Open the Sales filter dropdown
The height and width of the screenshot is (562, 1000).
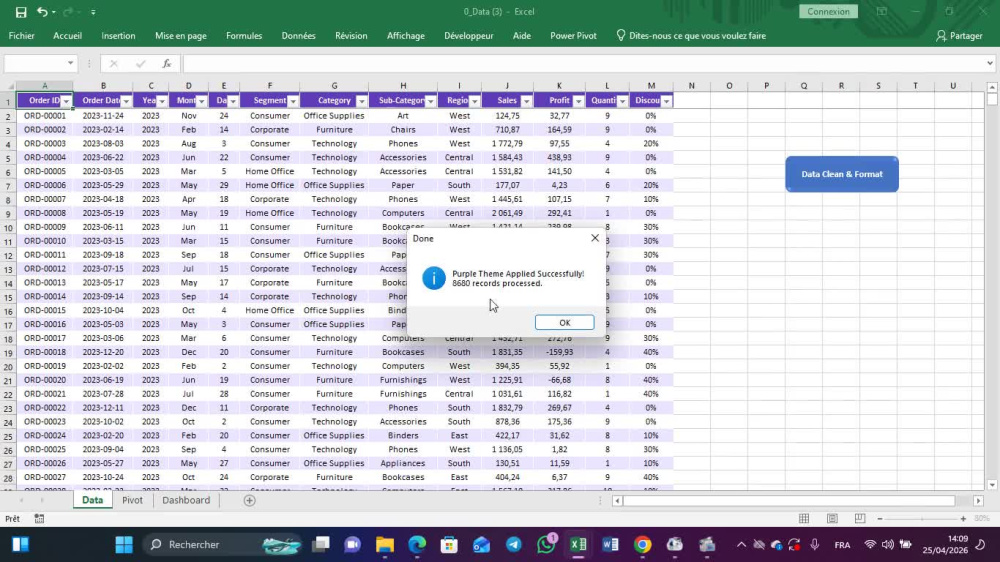(x=526, y=101)
